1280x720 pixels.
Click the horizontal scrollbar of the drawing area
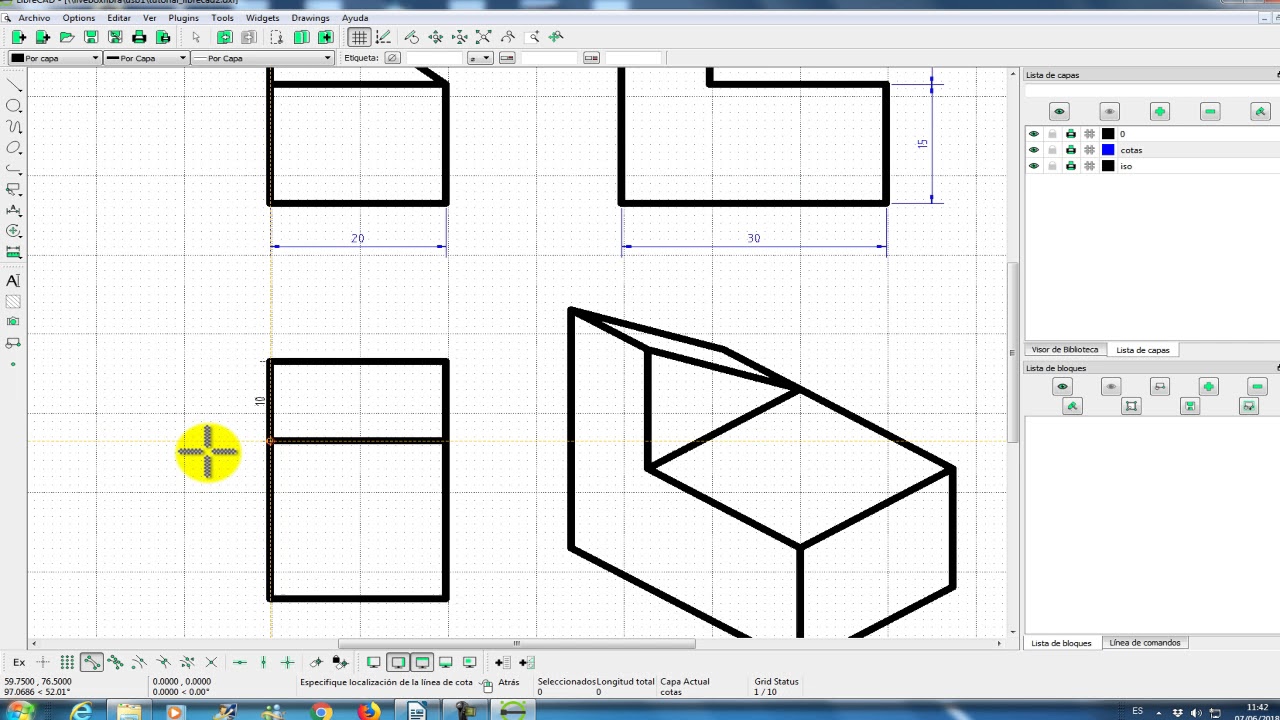pos(516,643)
